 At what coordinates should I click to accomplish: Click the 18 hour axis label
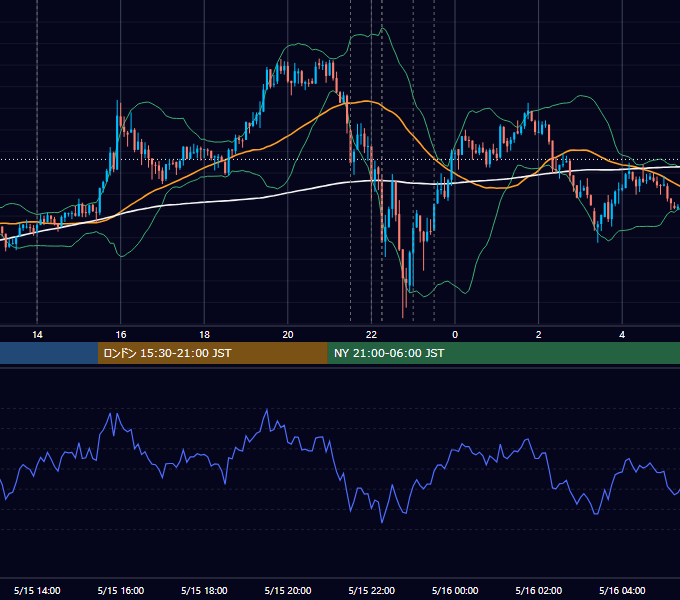(204, 335)
